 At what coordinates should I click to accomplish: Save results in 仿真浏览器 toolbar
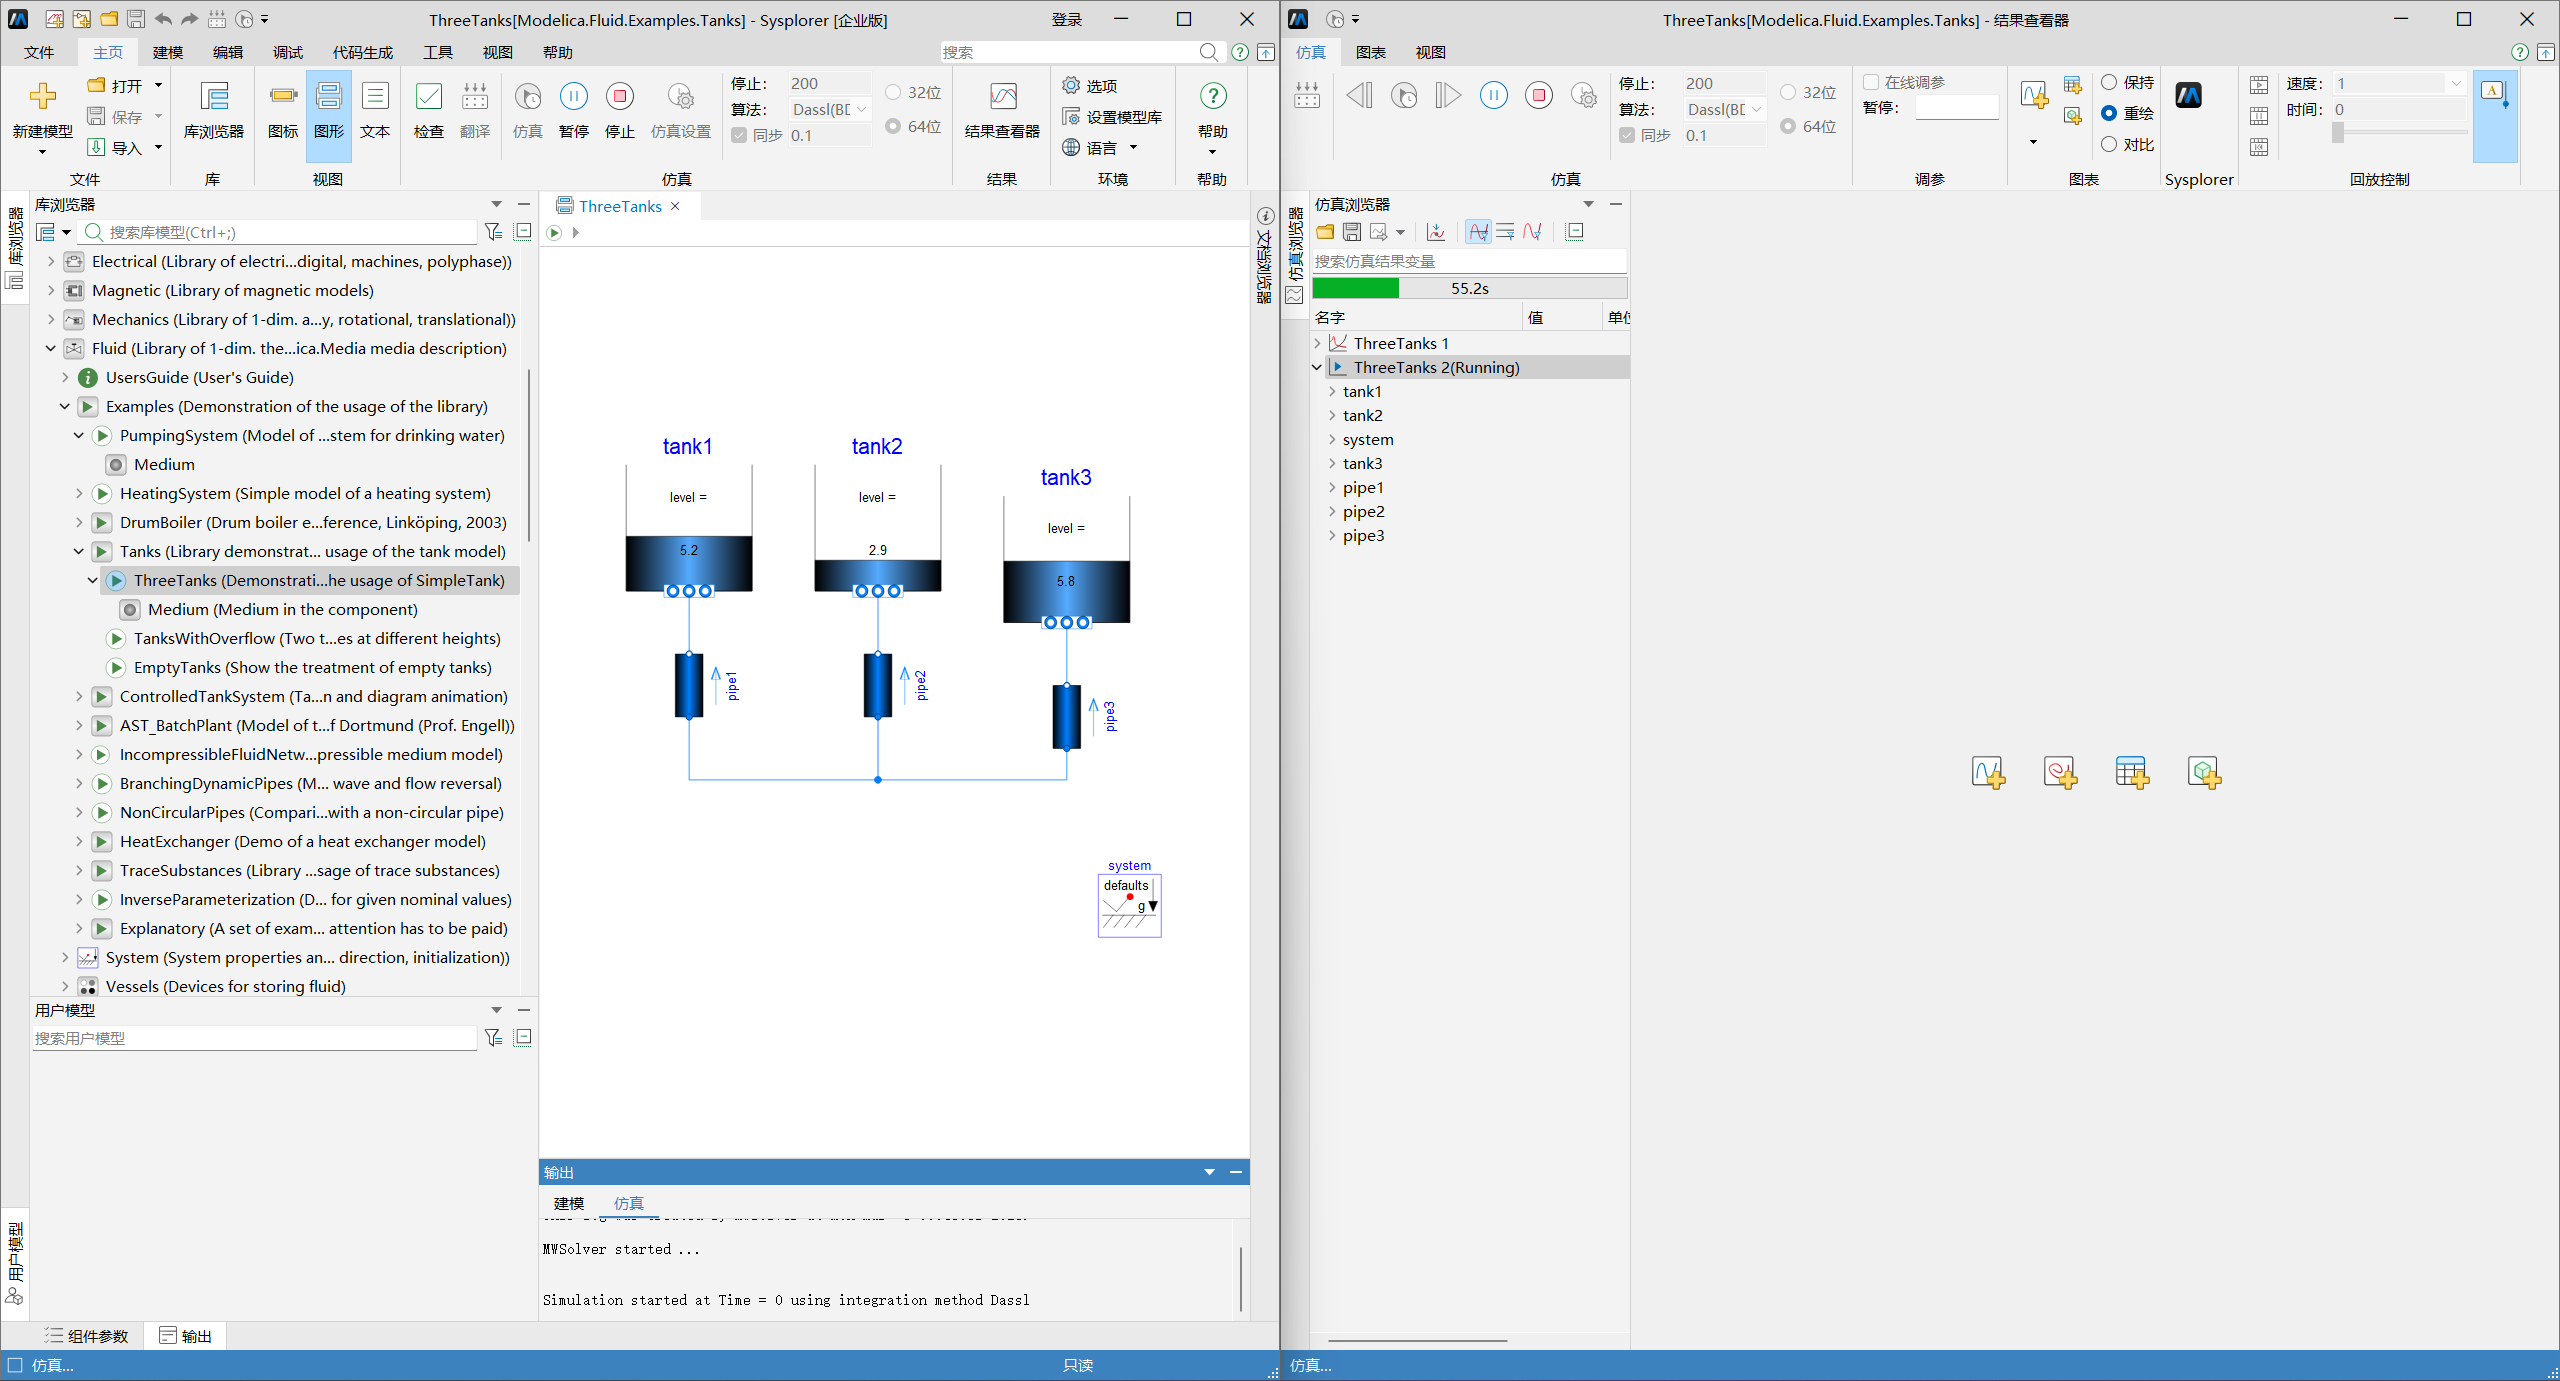(1352, 232)
